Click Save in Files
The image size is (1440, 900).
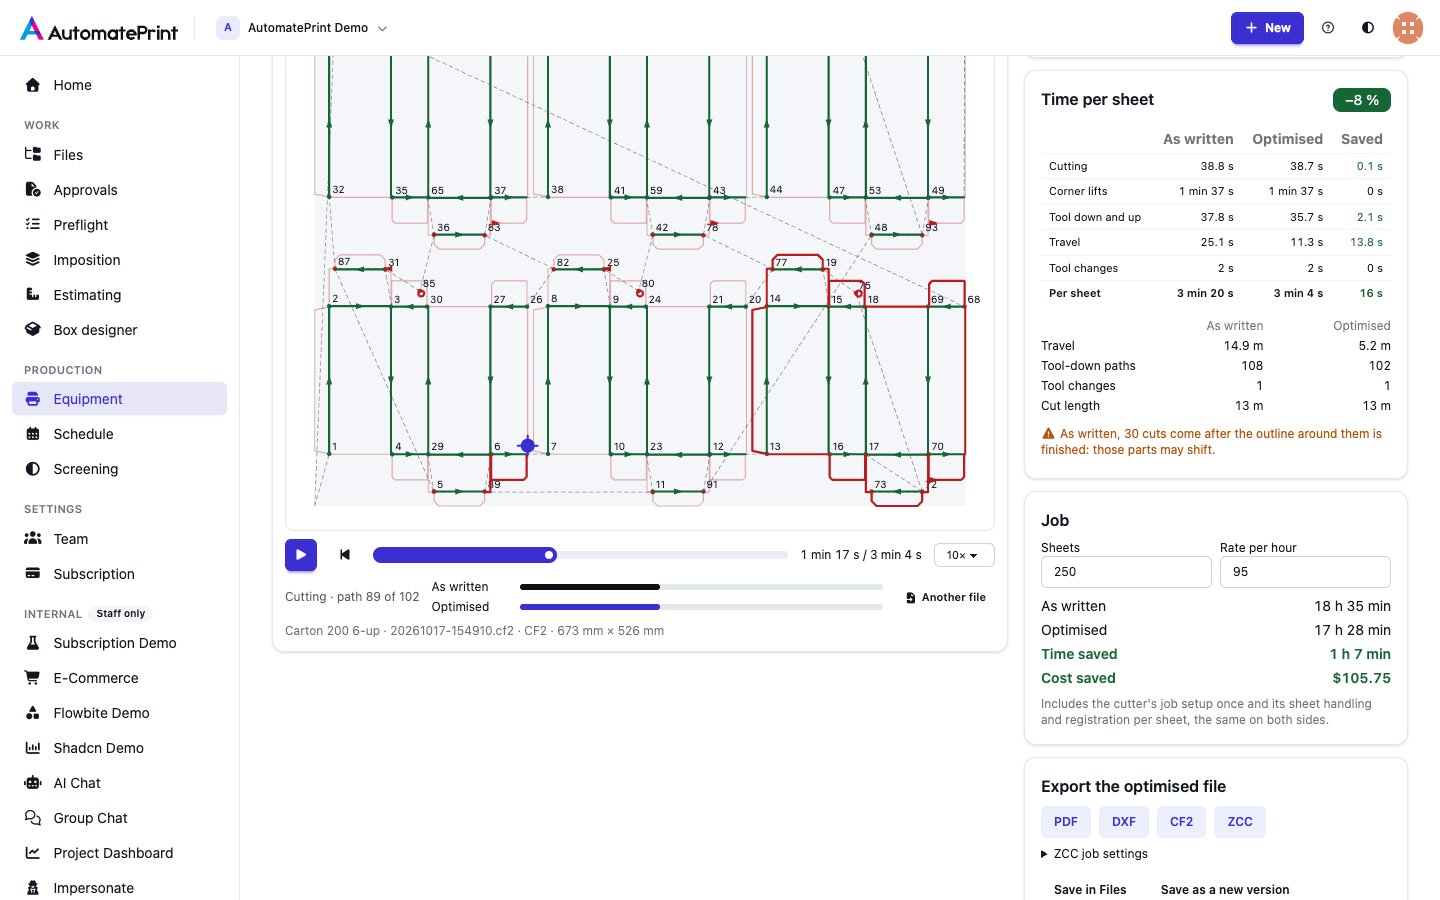pos(1090,890)
